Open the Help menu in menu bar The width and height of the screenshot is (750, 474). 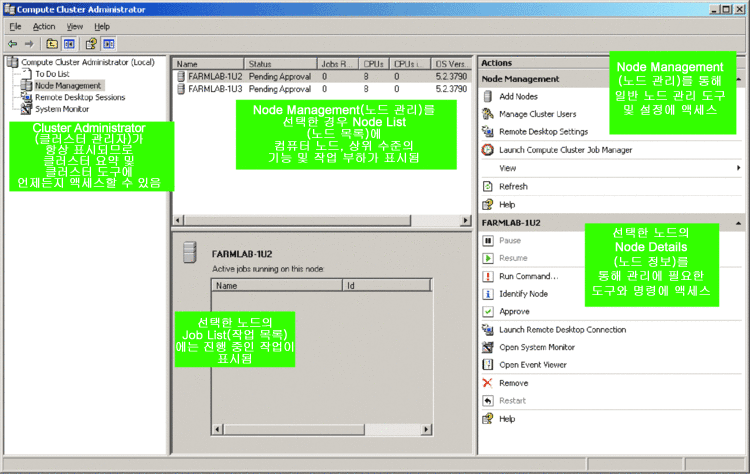[102, 27]
